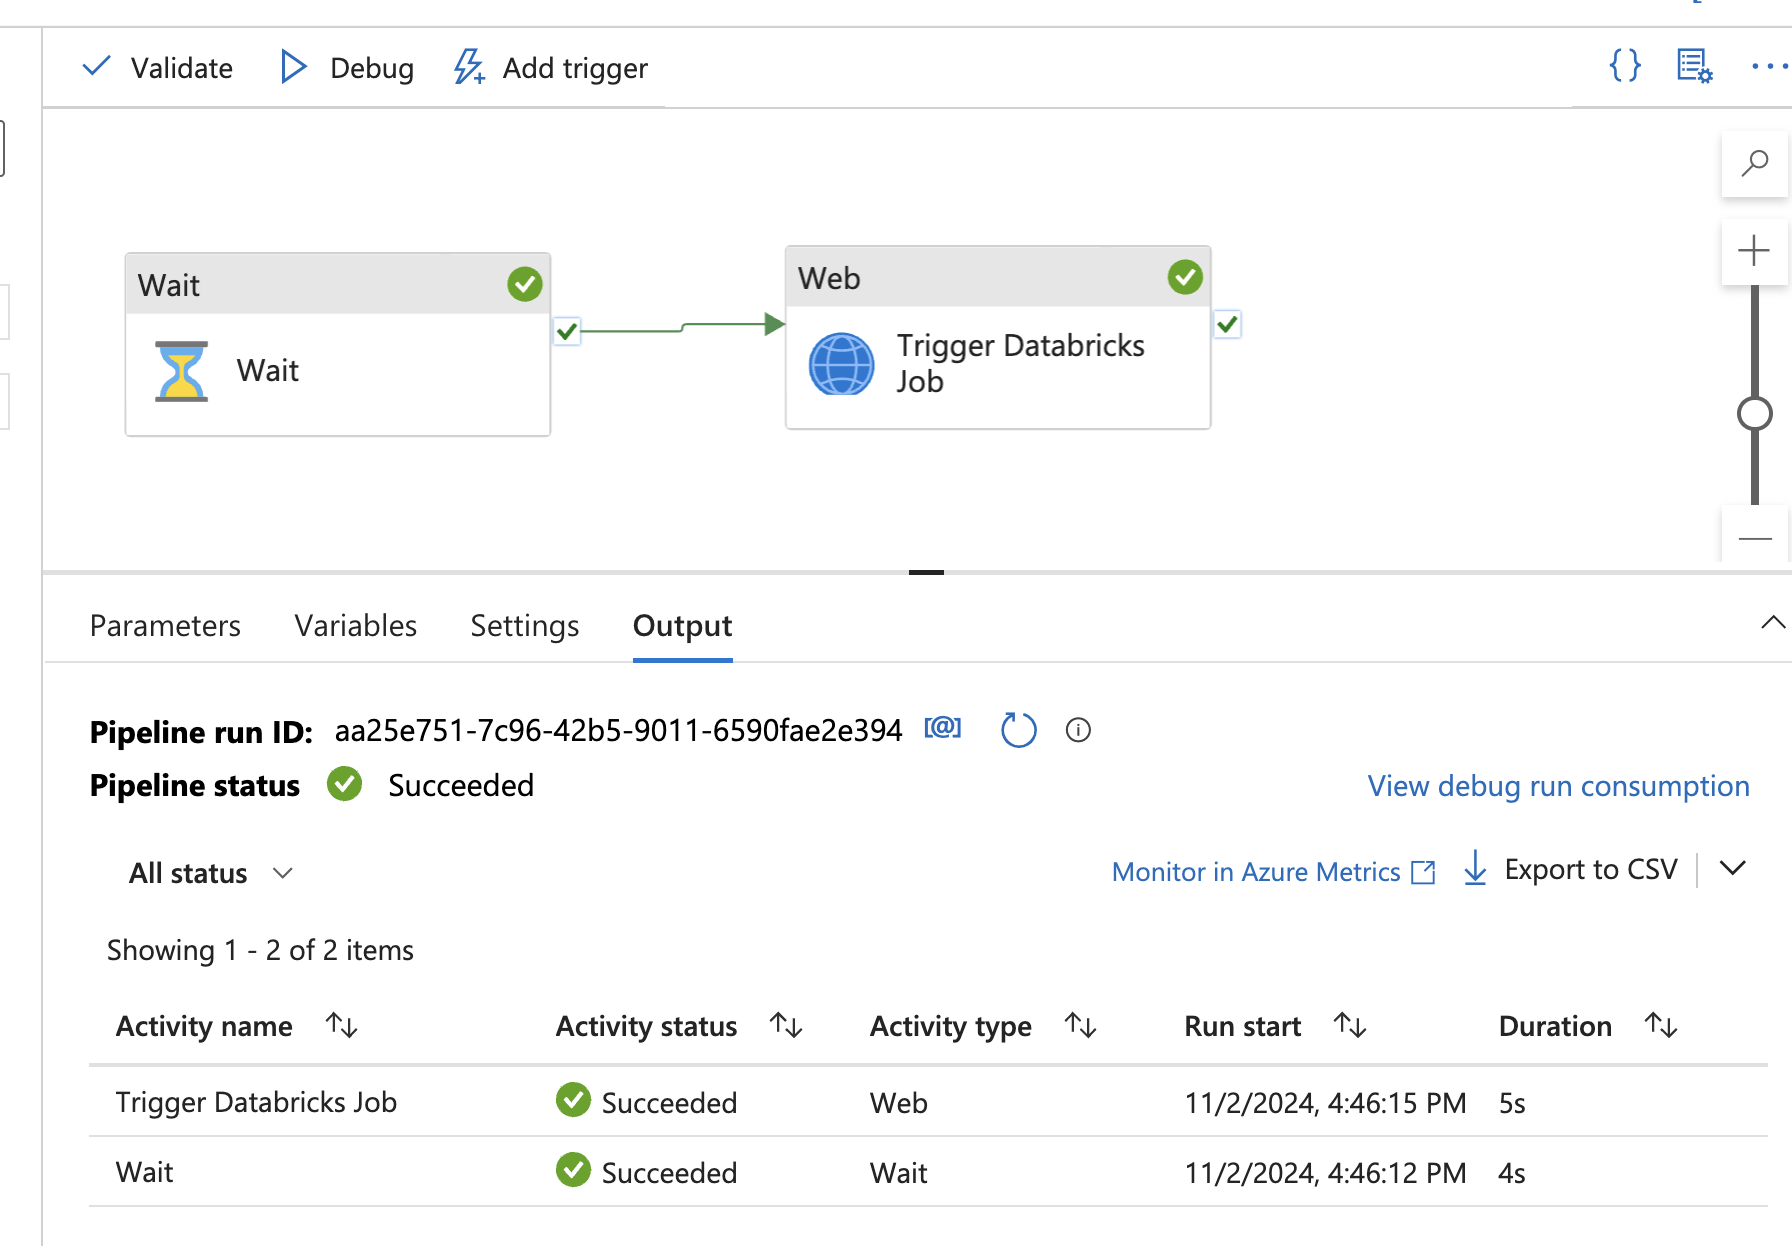Click Trigger Databricks Job success output checkbox
The height and width of the screenshot is (1246, 1792).
pyautogui.click(x=1227, y=324)
